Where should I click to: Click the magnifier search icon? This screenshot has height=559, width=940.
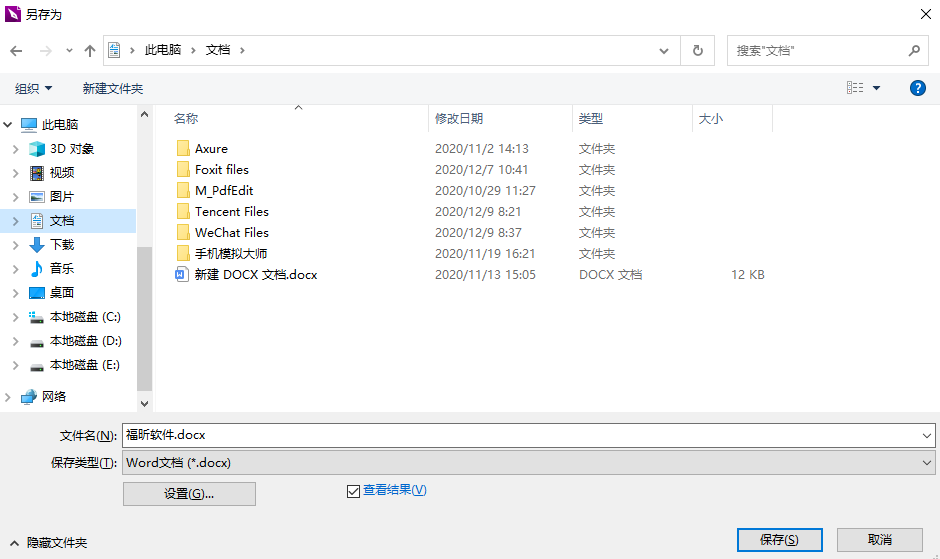[x=914, y=50]
